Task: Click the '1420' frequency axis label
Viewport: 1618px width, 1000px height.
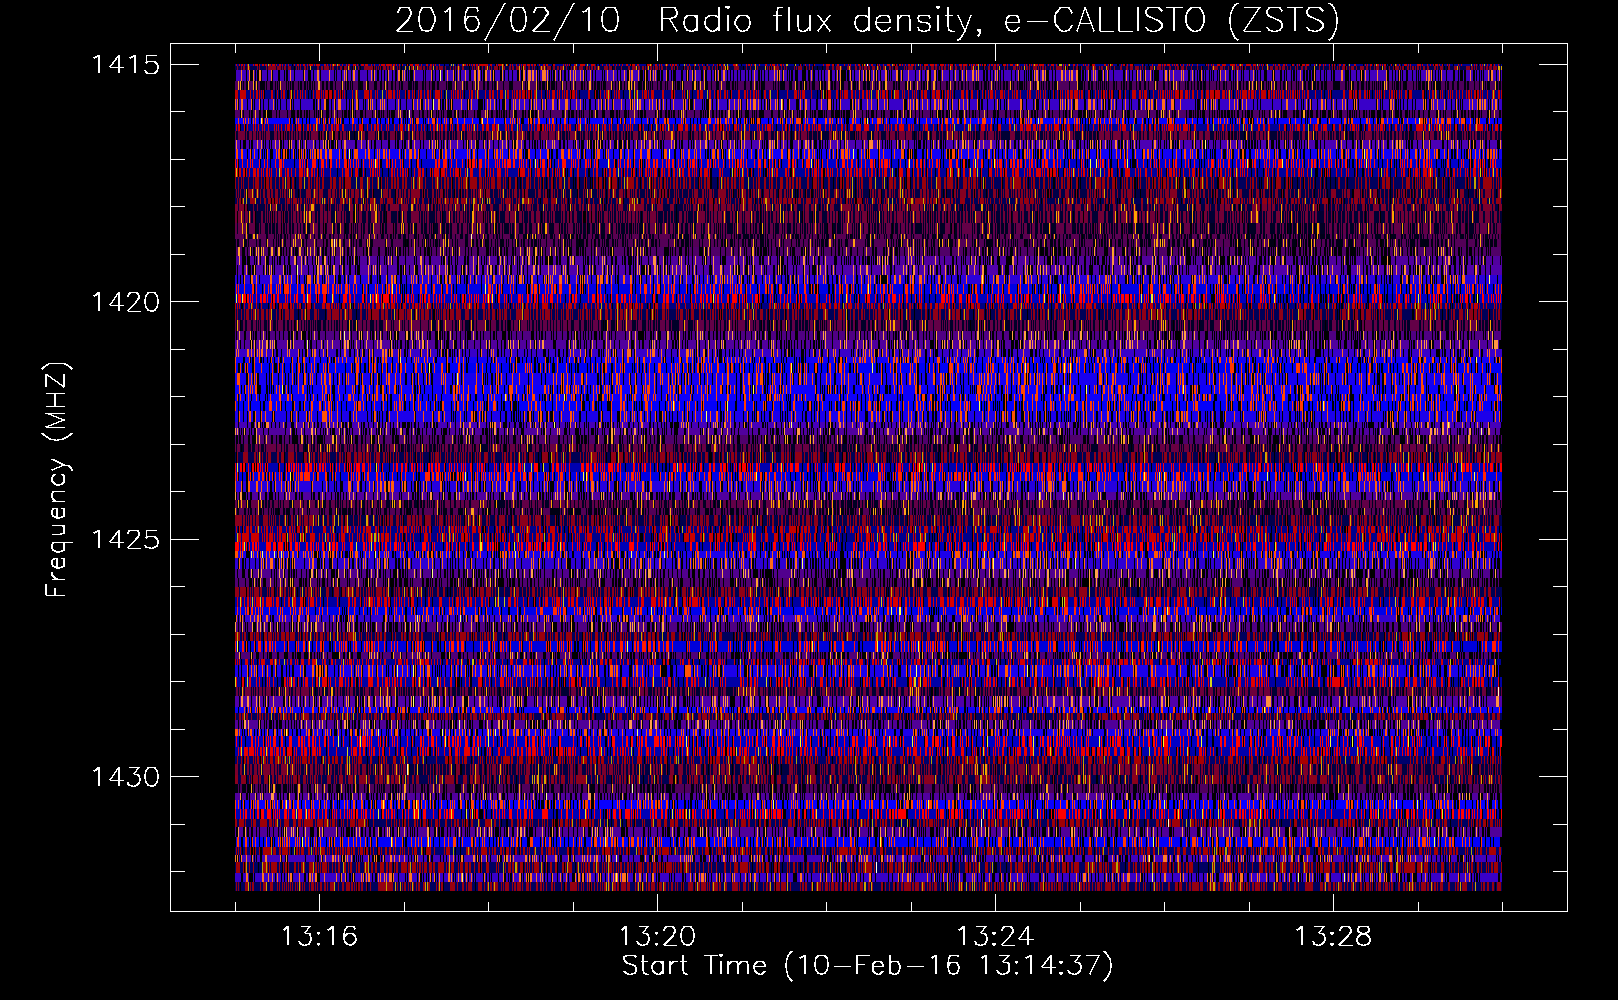Action: [x=126, y=302]
